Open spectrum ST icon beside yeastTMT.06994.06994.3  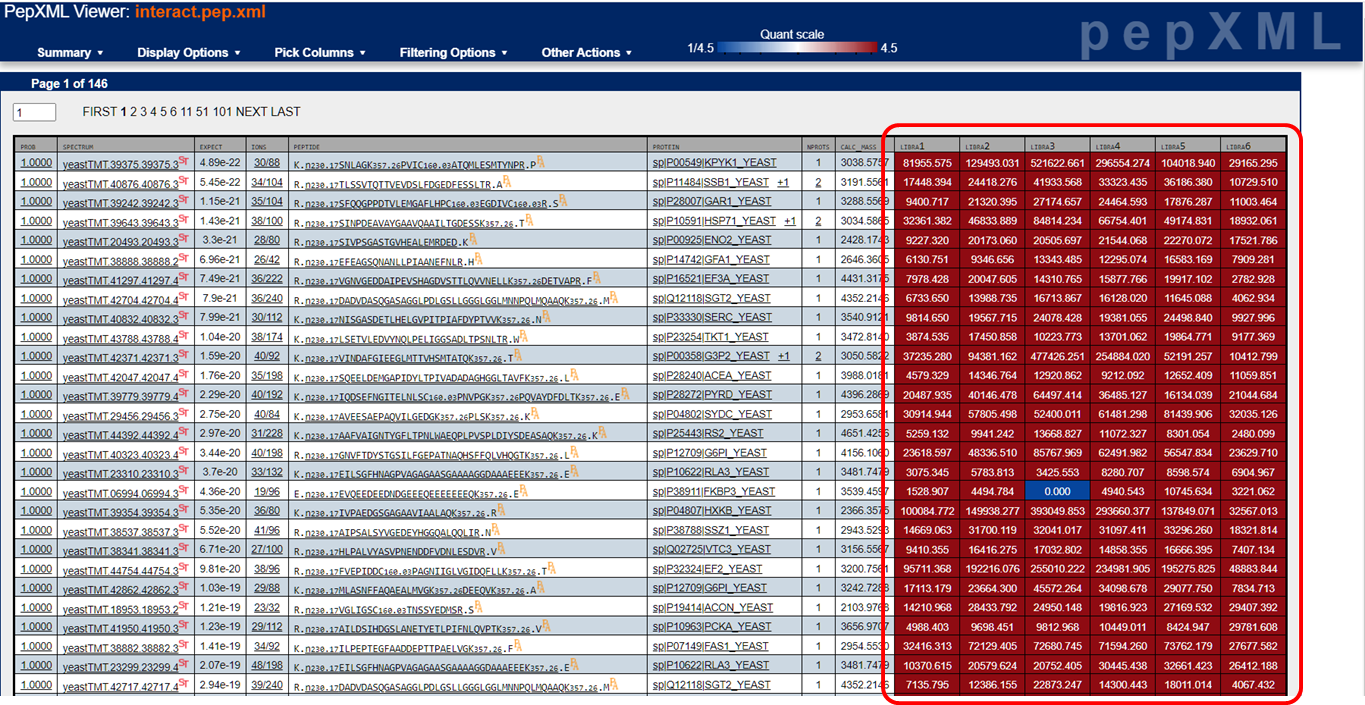click(183, 489)
